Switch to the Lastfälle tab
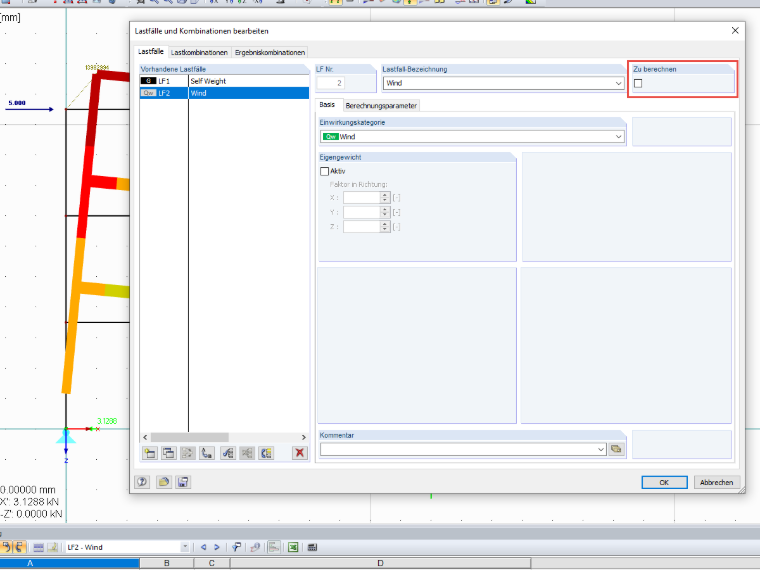 (x=151, y=51)
